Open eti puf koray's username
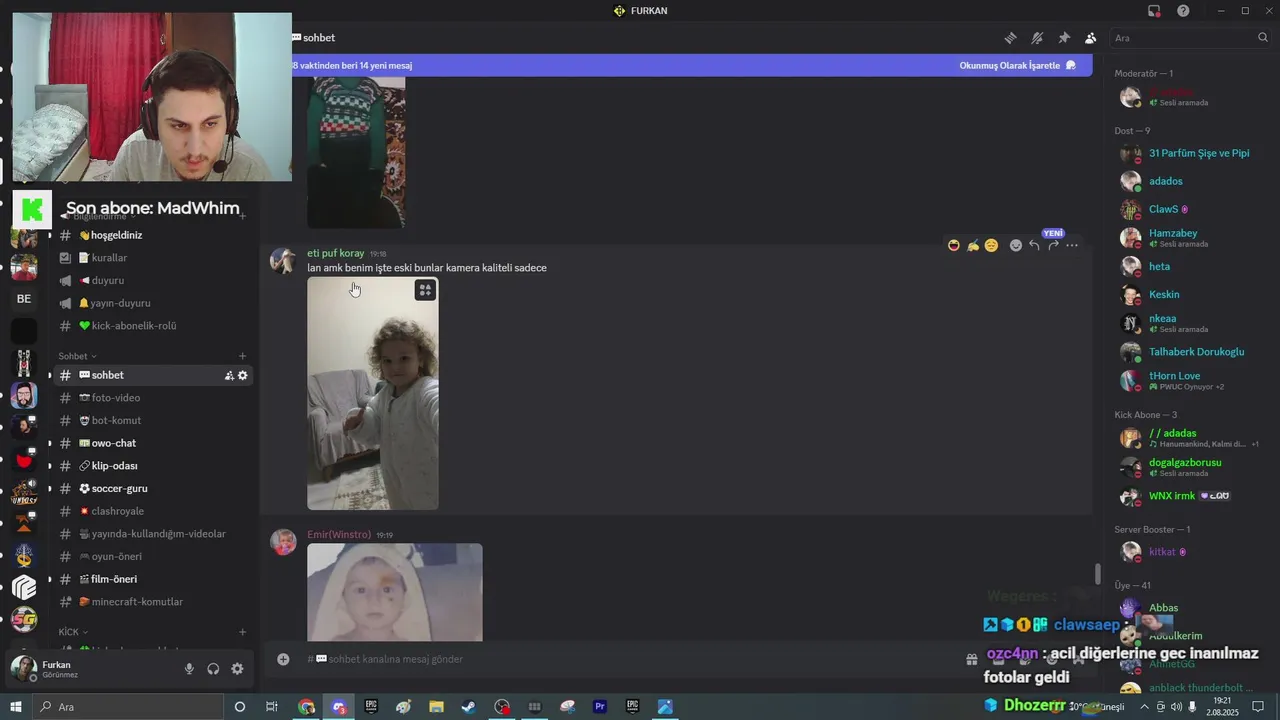1280x720 pixels. (336, 253)
